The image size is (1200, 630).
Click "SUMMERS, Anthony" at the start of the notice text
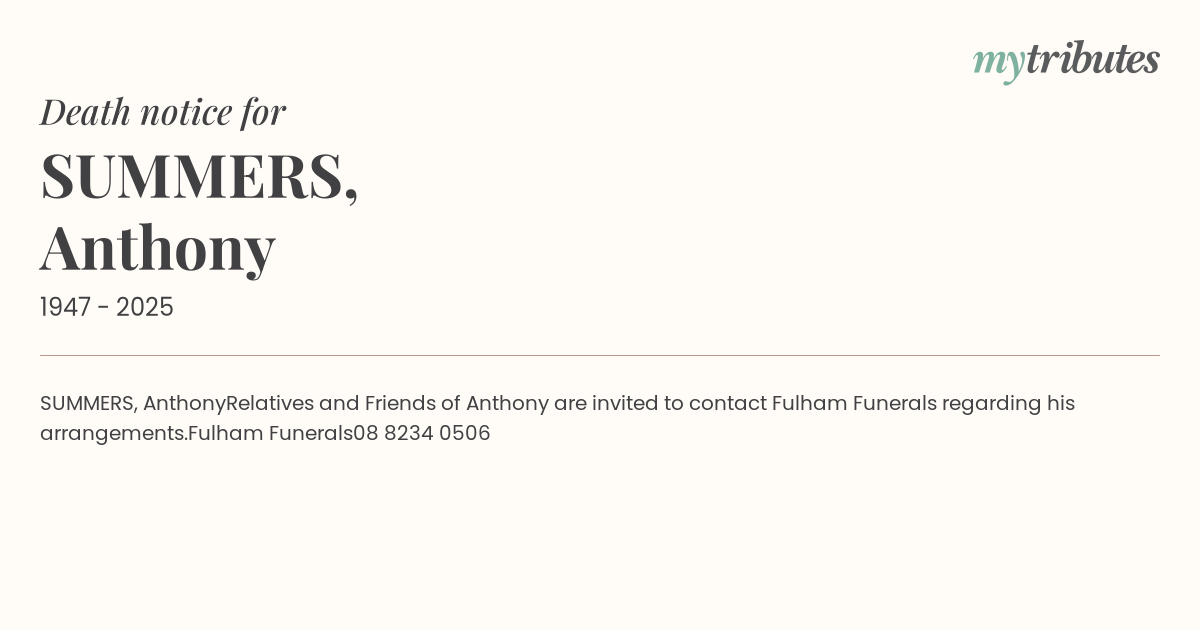tap(132, 403)
